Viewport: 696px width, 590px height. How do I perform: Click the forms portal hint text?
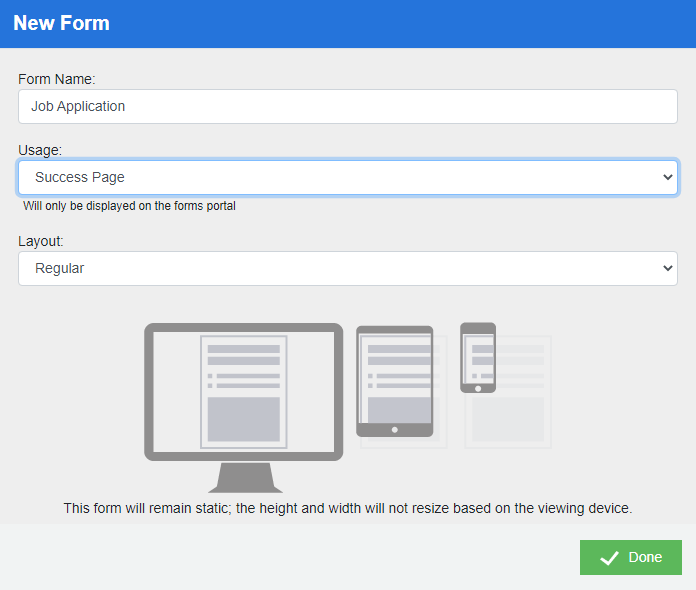tap(129, 206)
